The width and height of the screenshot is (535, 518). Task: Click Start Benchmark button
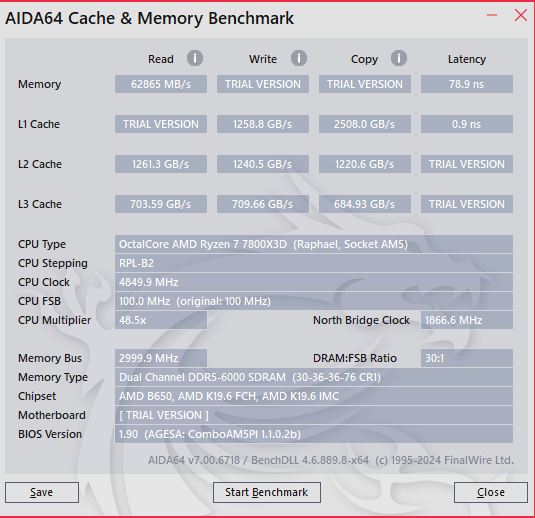(267, 492)
